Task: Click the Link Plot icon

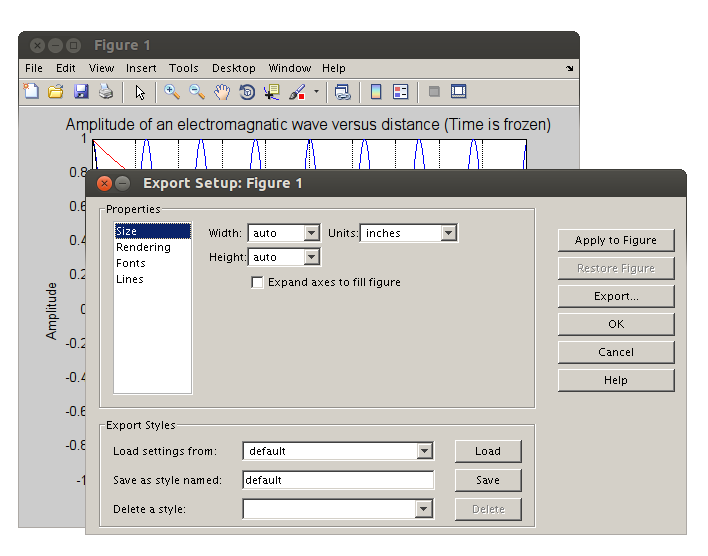Action: 343,92
